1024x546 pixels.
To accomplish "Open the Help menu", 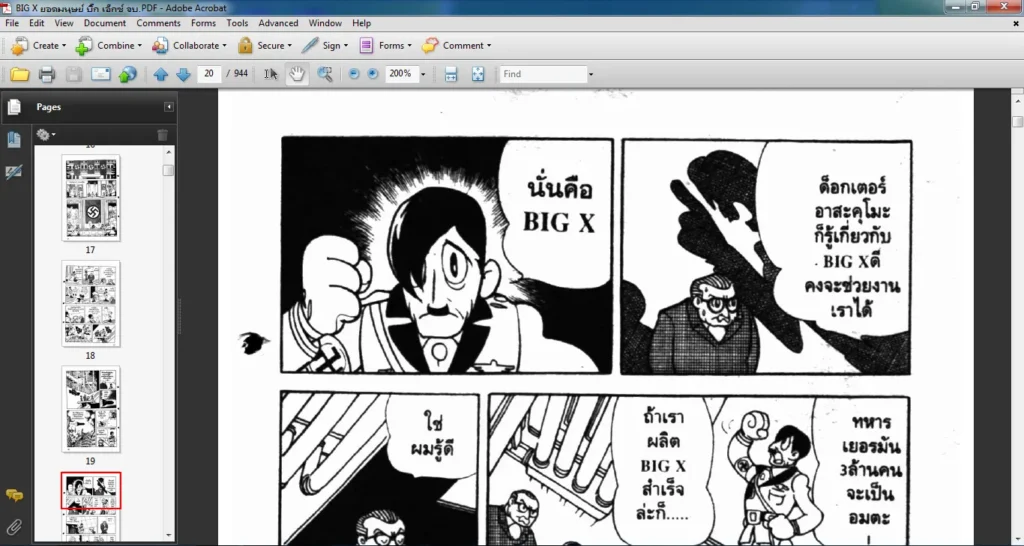I will pos(361,23).
